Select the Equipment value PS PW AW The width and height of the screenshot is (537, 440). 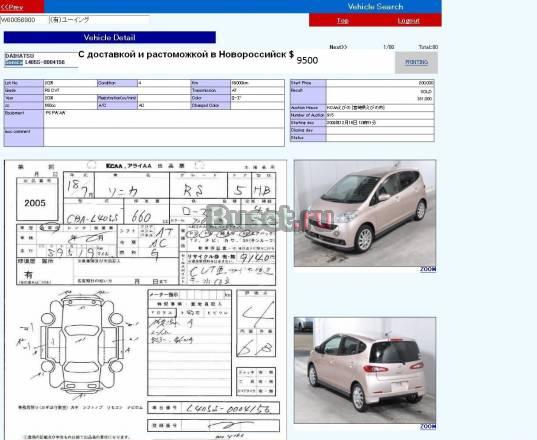pyautogui.click(x=55, y=113)
